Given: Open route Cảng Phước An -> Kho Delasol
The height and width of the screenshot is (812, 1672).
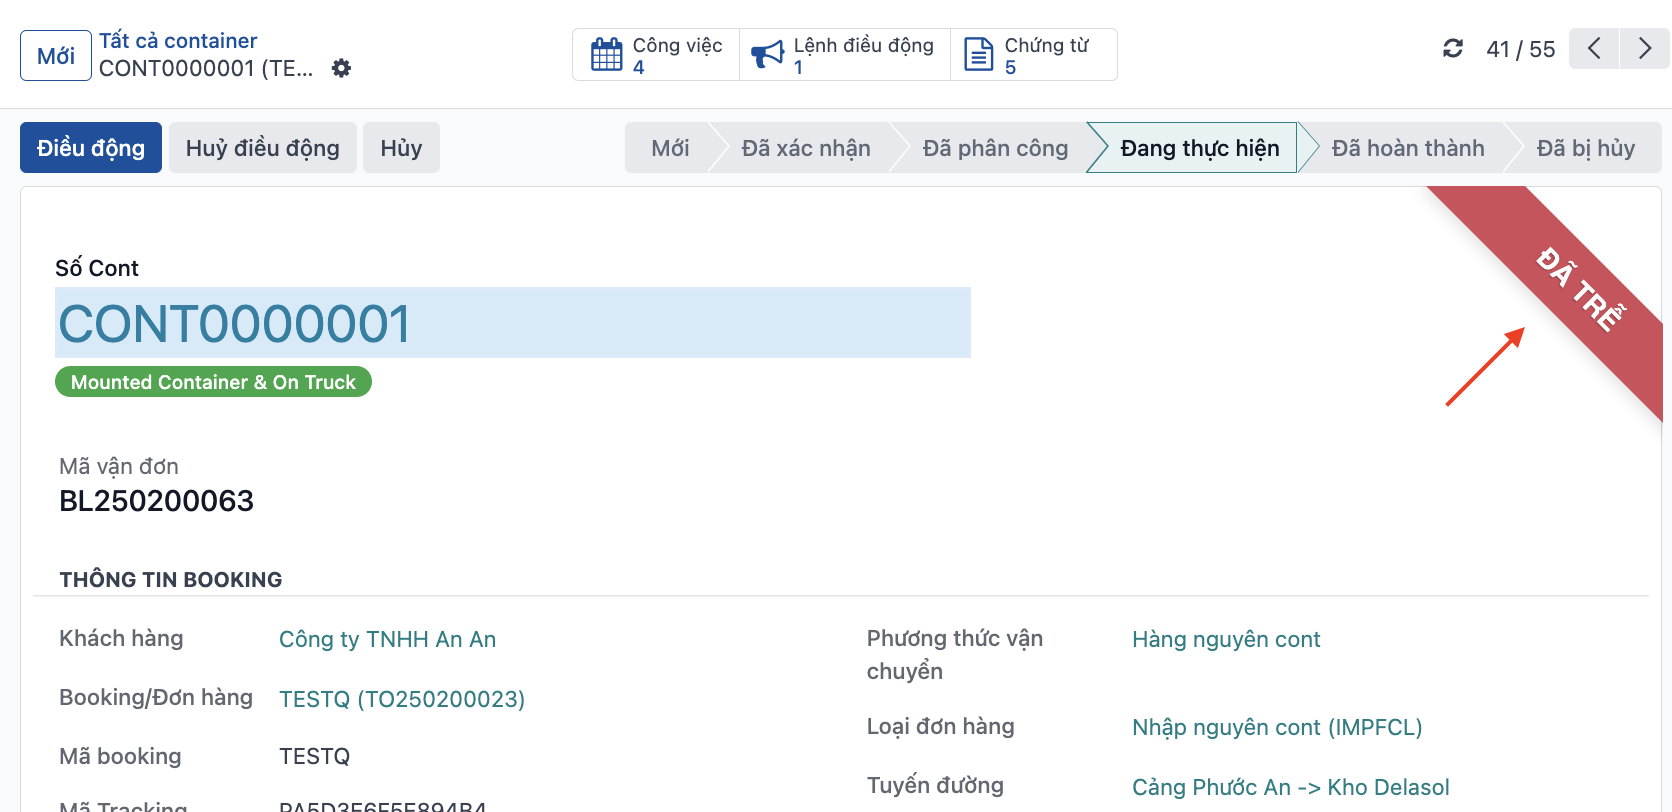Looking at the screenshot, I should click(x=1290, y=788).
